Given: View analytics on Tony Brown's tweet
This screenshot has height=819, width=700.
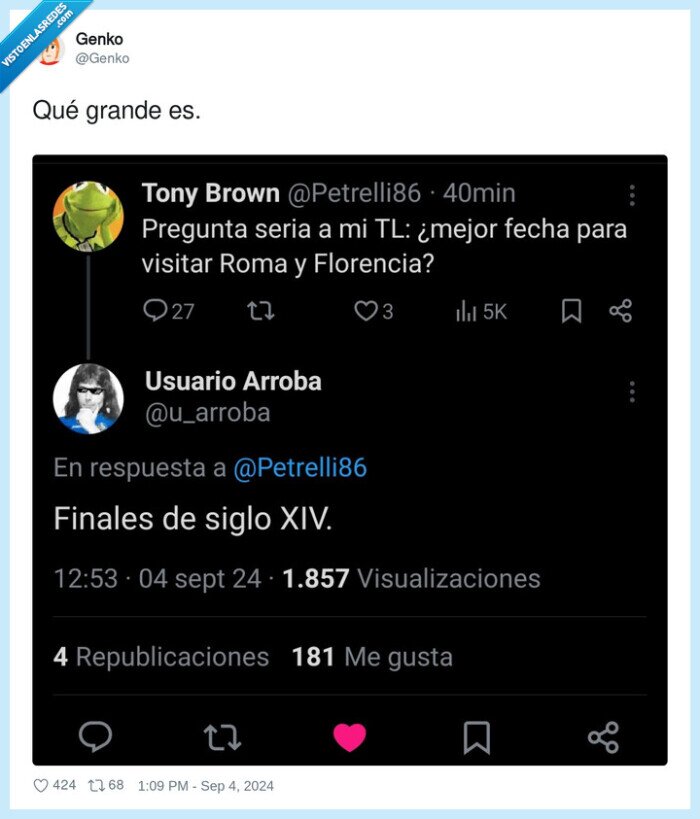Looking at the screenshot, I should point(467,311).
